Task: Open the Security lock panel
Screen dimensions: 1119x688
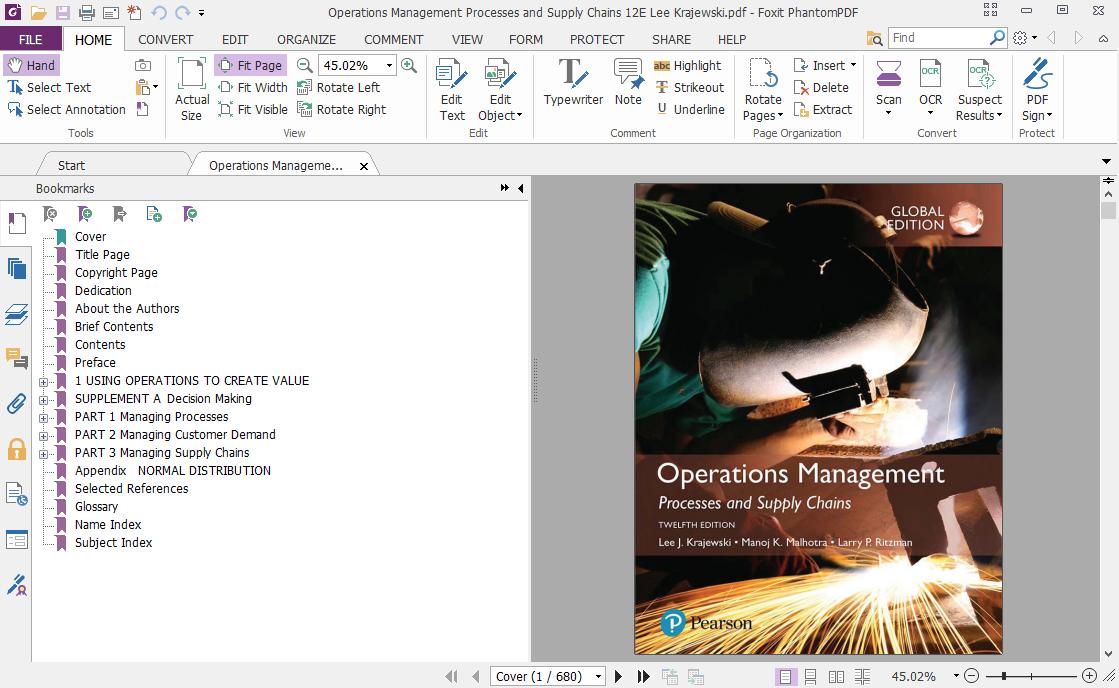Action: click(16, 449)
